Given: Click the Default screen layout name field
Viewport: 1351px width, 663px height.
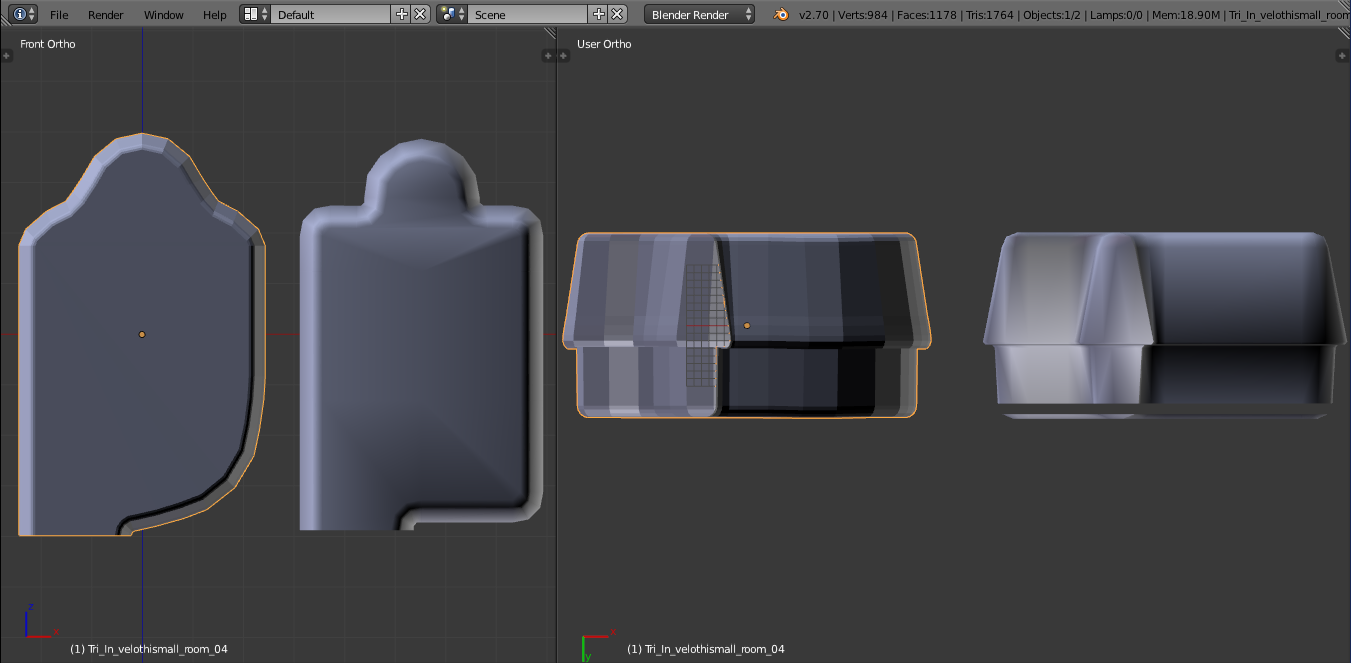Looking at the screenshot, I should [x=331, y=14].
